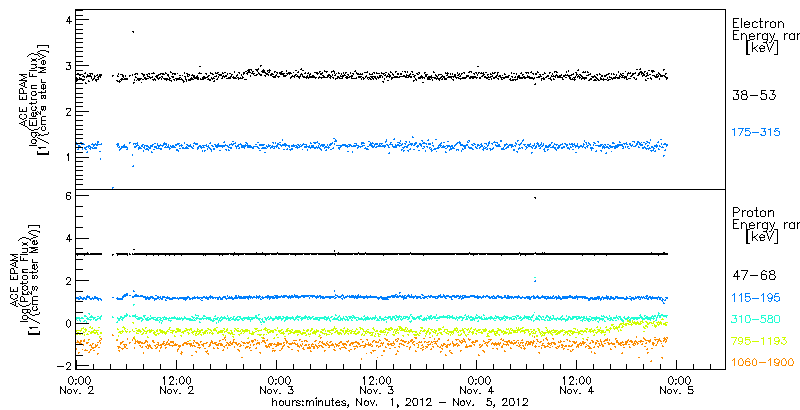Click the "hours:minutes, Nov. 1, 2012 - Nov. 5, 2012" axis title
800x410 pixels.
(x=400, y=402)
